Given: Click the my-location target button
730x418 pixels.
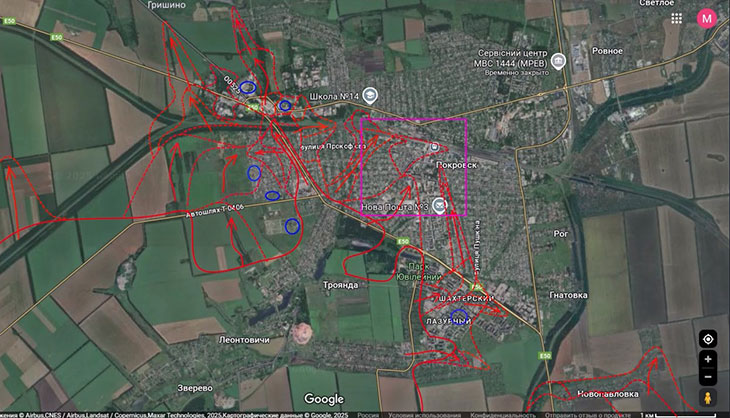Looking at the screenshot, I should (x=708, y=339).
